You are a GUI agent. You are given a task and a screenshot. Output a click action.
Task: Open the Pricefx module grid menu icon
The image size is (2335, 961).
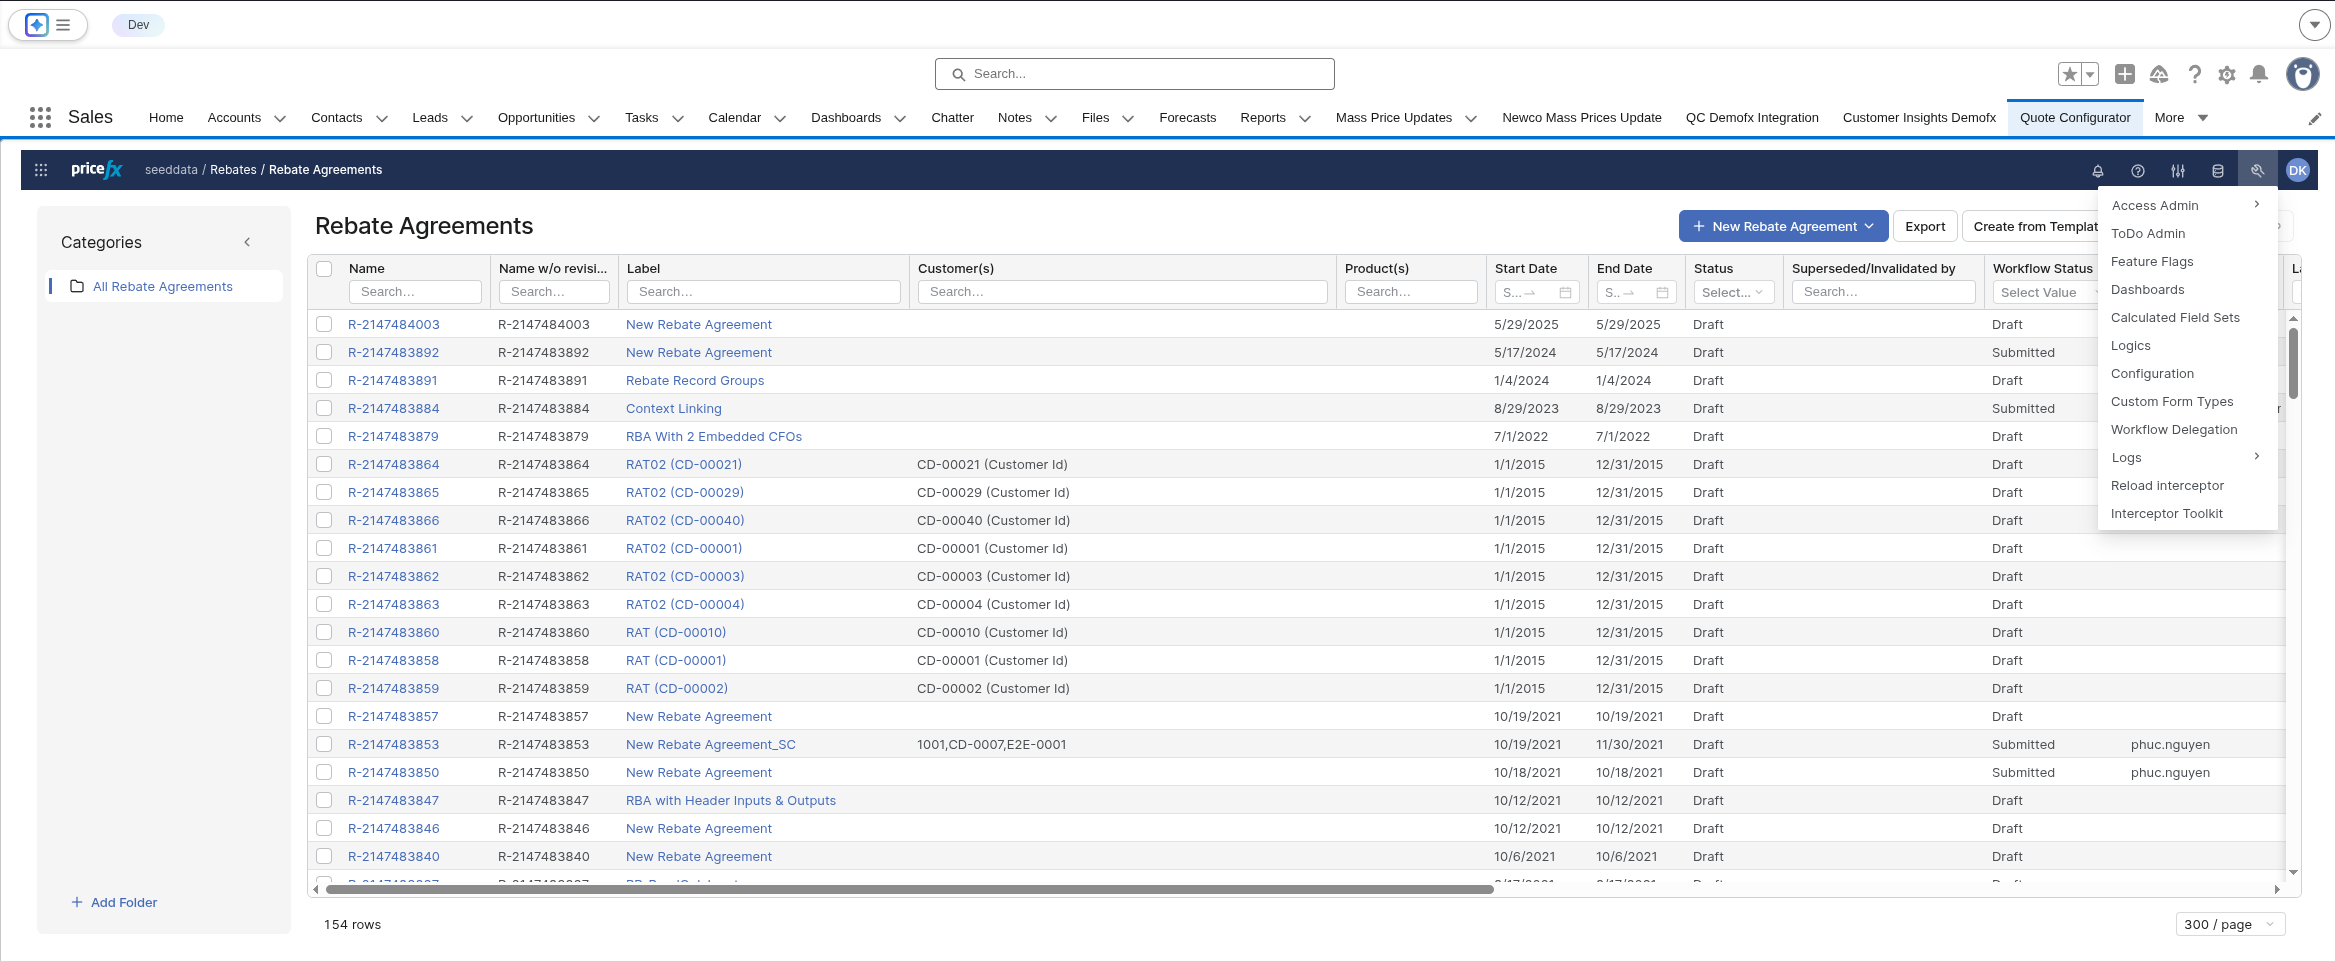(x=41, y=170)
